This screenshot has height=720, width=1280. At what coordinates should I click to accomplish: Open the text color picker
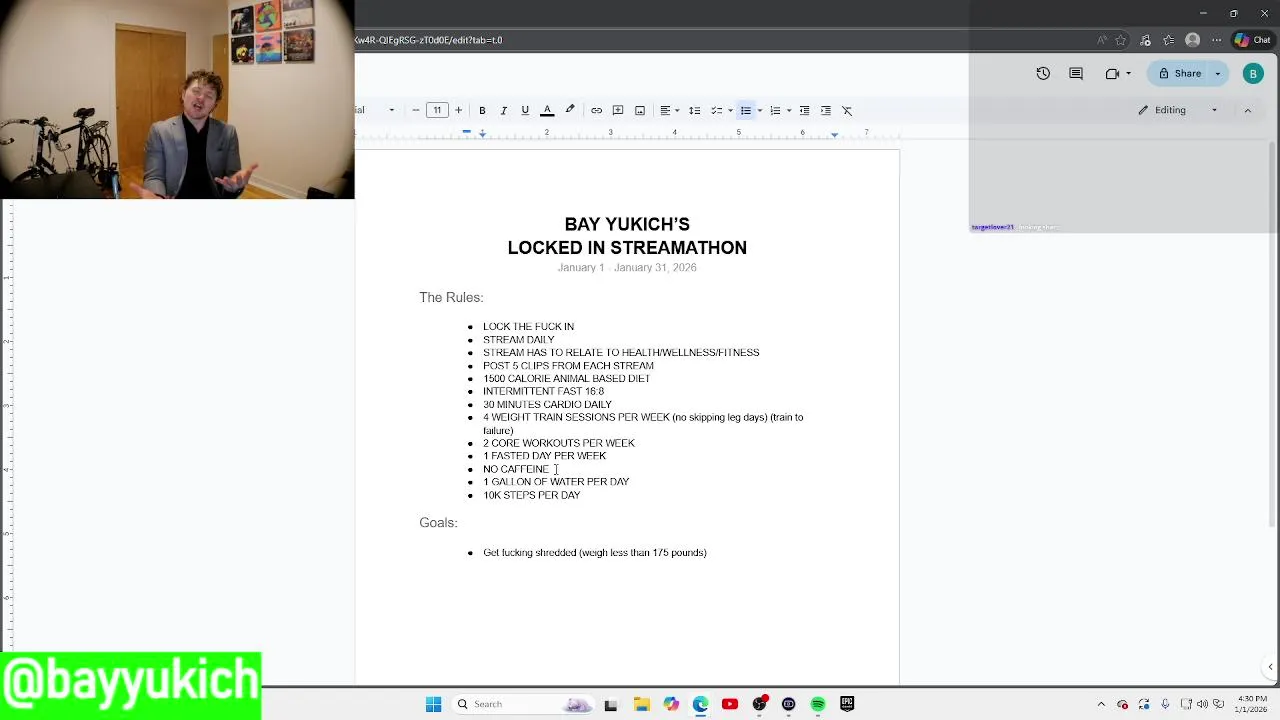(547, 110)
